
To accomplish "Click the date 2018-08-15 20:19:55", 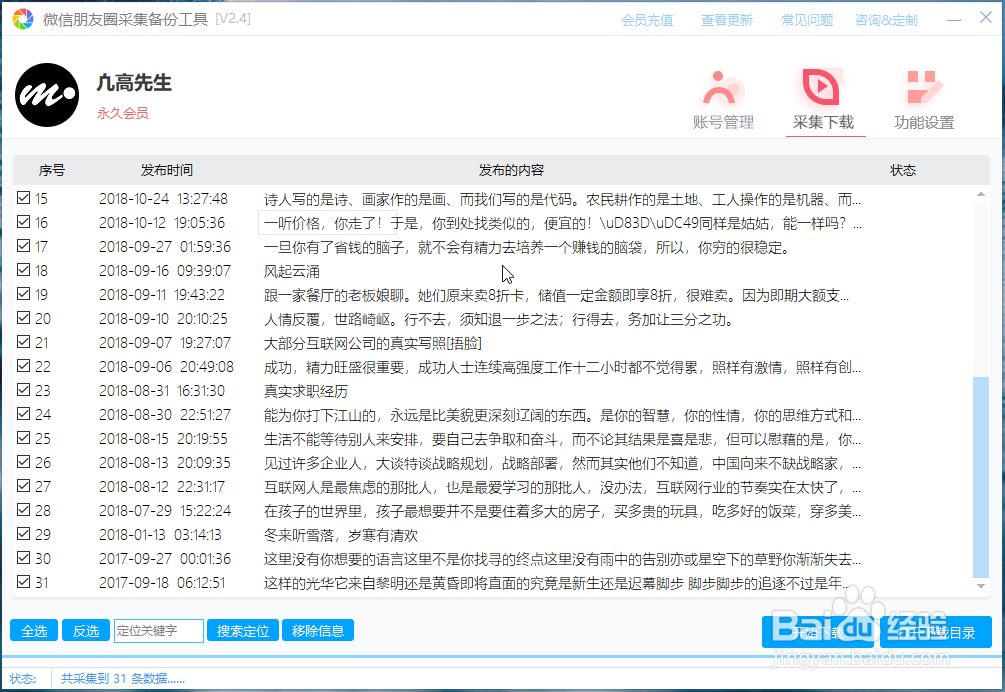I will coord(163,439).
